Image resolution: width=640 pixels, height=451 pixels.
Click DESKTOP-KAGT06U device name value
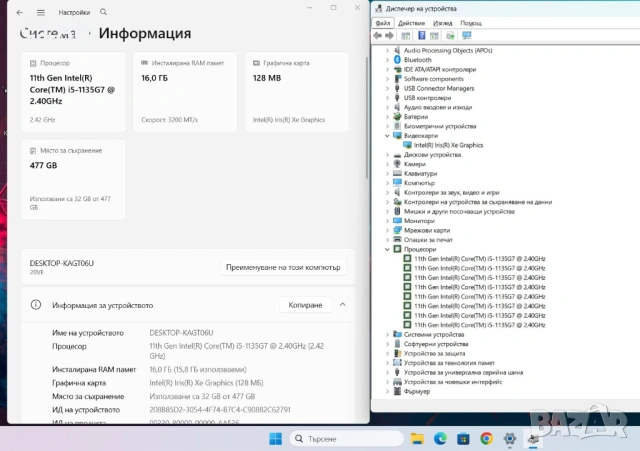point(181,333)
